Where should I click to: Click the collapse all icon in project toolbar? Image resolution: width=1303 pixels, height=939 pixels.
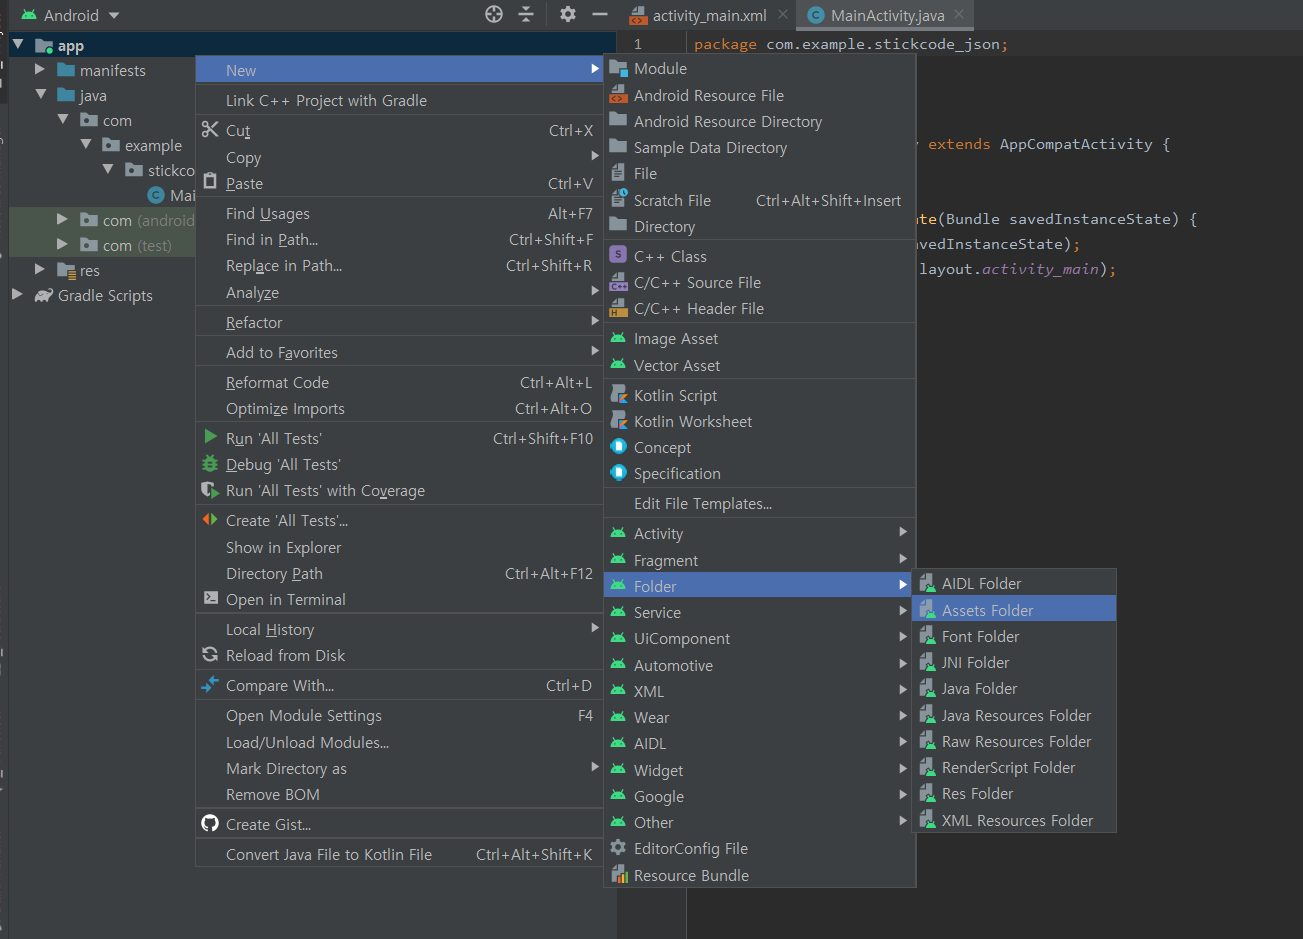coord(526,14)
